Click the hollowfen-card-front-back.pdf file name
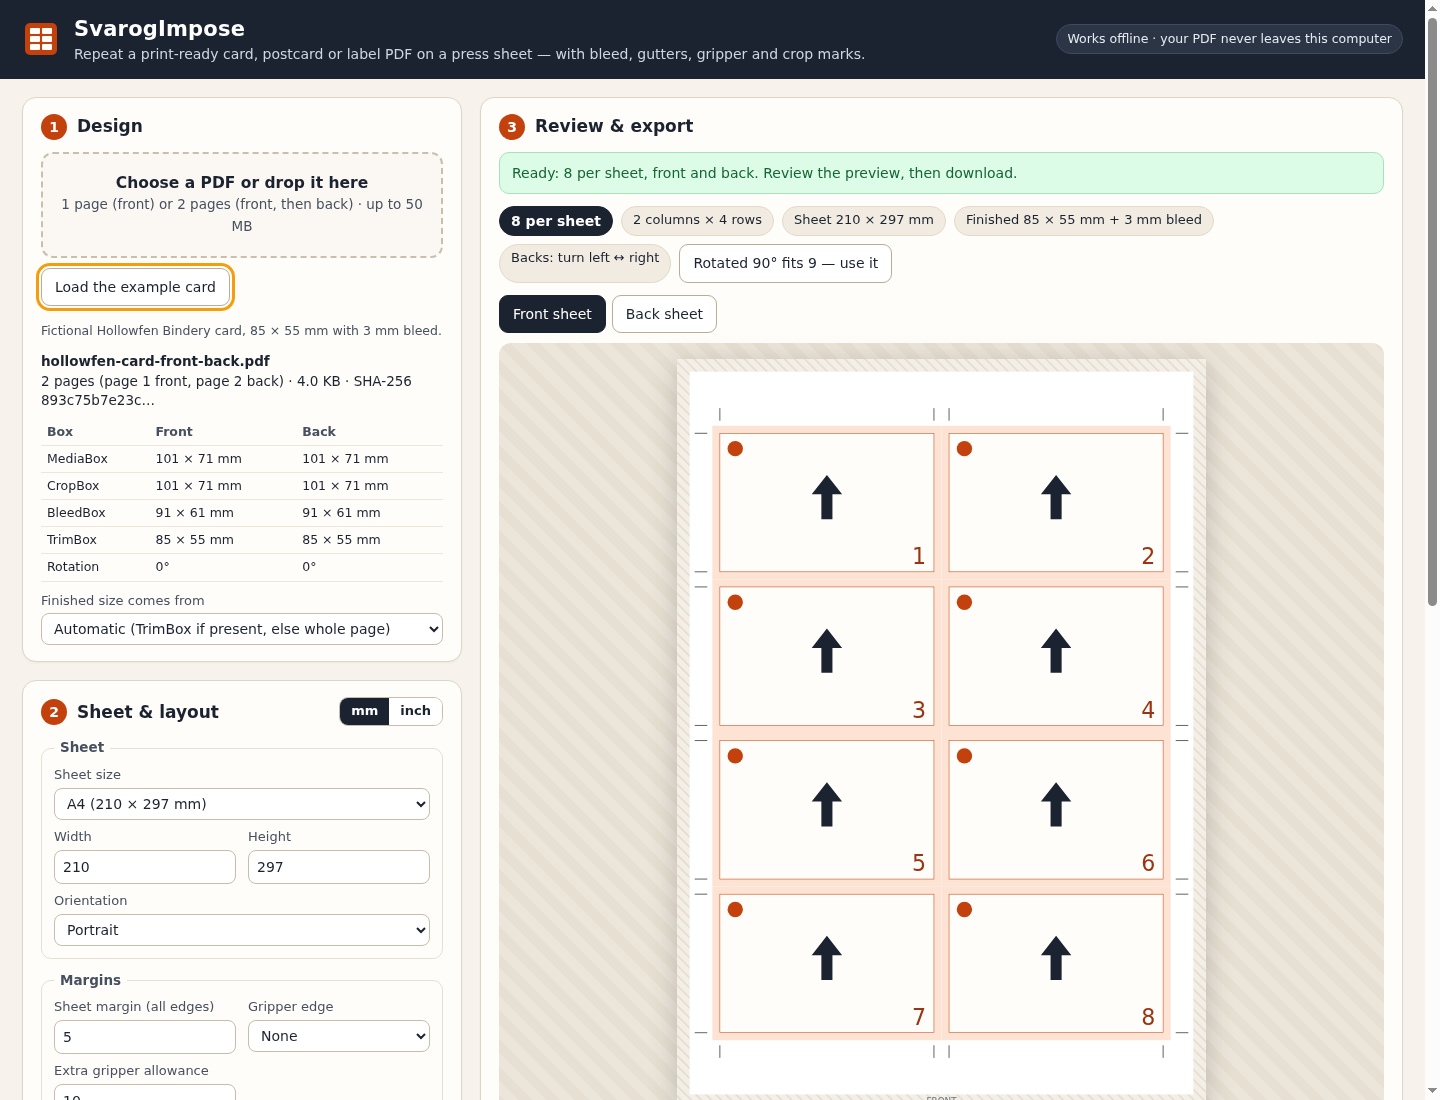 click(155, 361)
